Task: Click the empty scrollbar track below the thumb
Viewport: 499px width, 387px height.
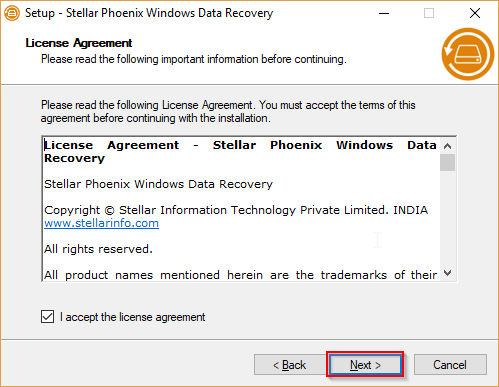Action: (447, 218)
